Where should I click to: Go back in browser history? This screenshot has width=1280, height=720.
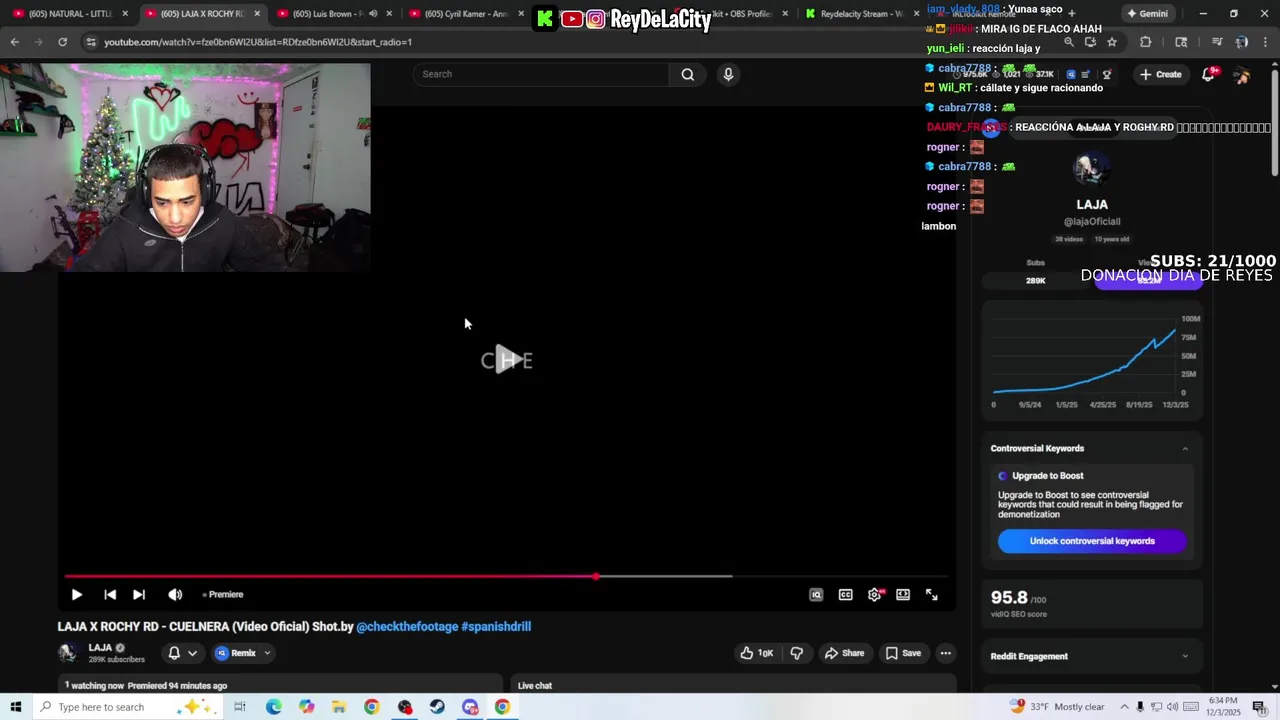(x=14, y=42)
